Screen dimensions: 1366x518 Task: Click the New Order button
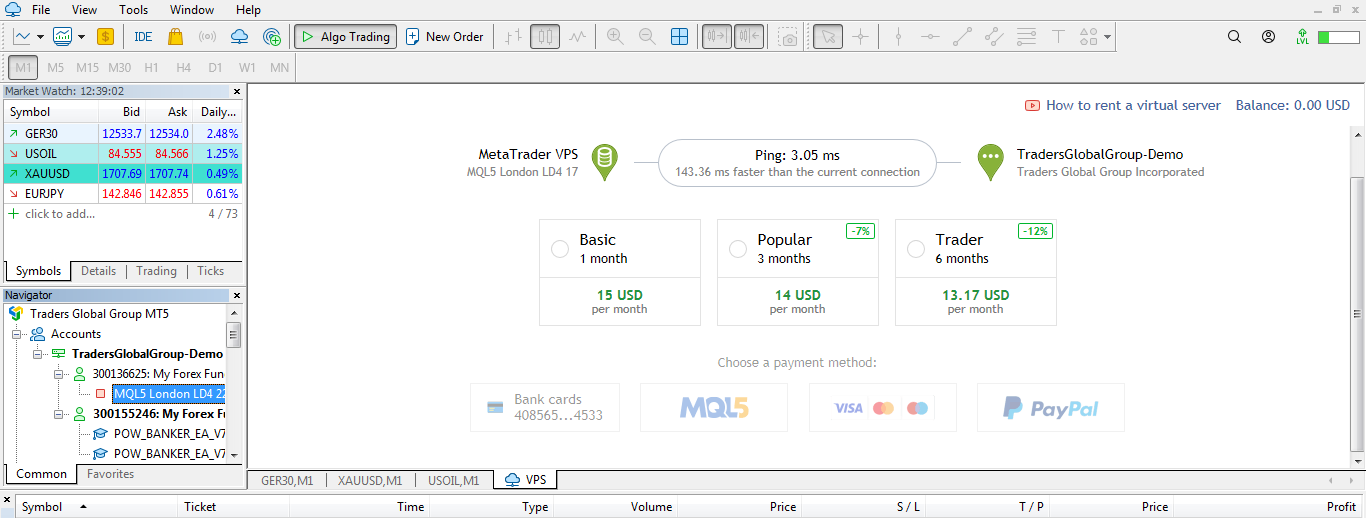click(x=445, y=37)
